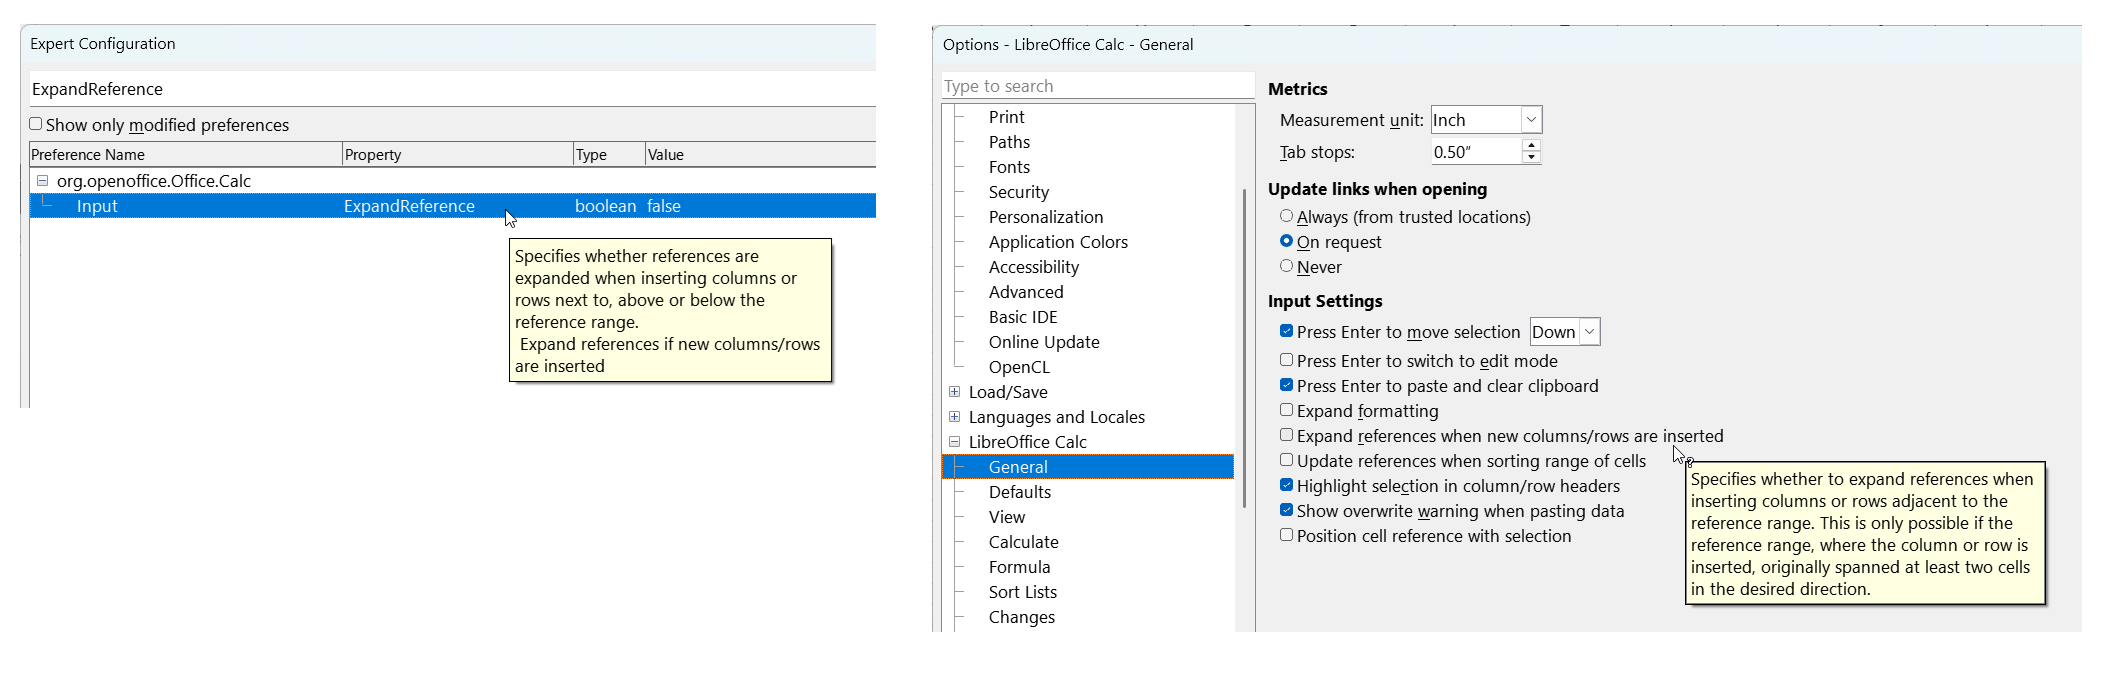Choose Never for updating links
This screenshot has width=2119, height=675.
[1287, 267]
